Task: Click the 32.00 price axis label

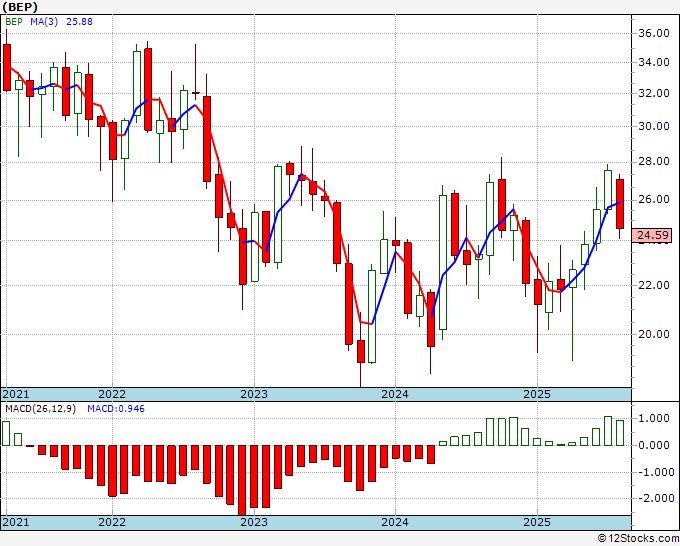Action: 654,93
